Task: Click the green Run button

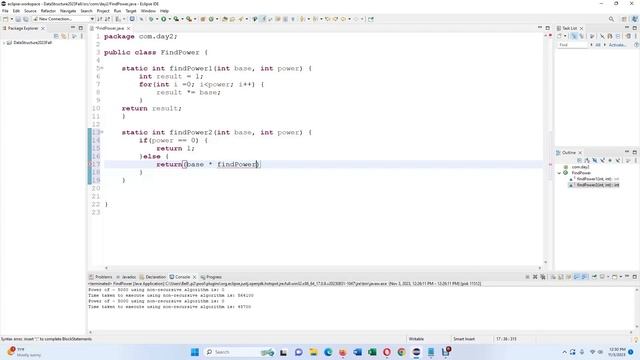Action: tap(163, 19)
